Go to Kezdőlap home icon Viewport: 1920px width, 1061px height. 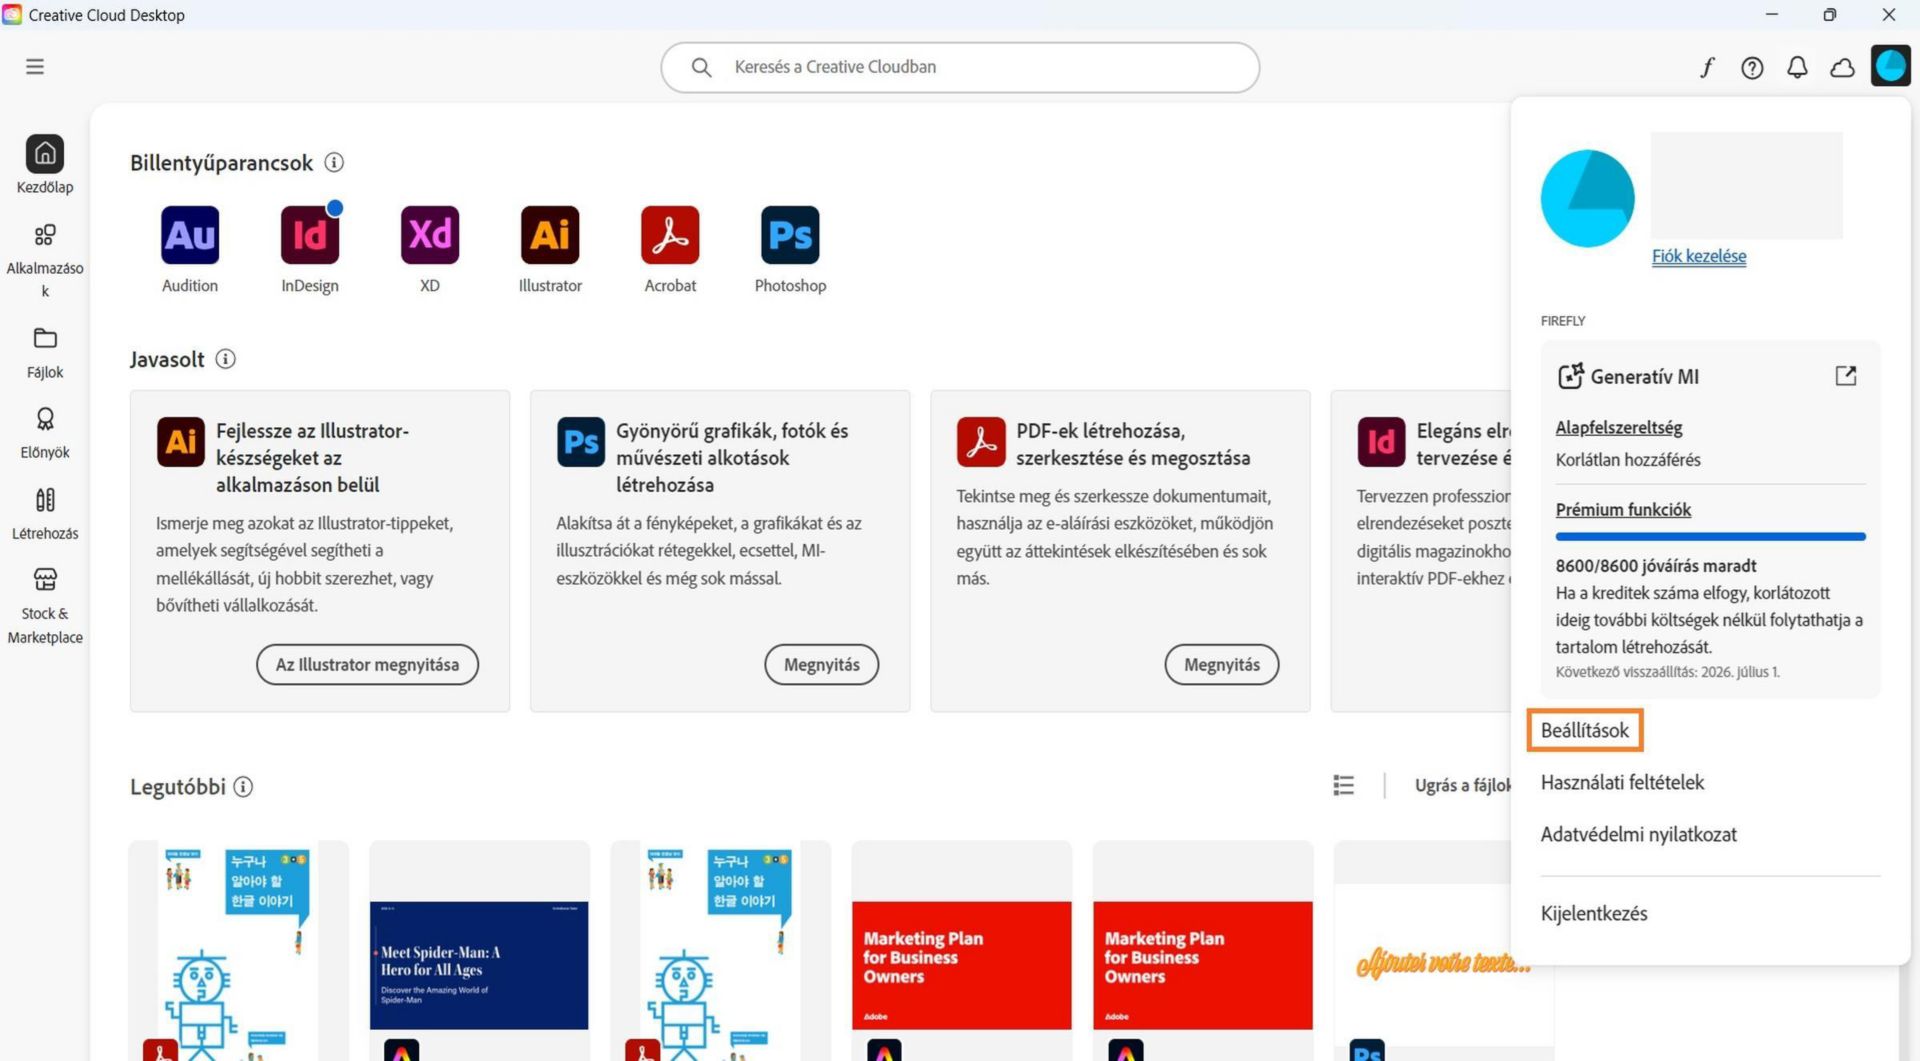(x=45, y=154)
